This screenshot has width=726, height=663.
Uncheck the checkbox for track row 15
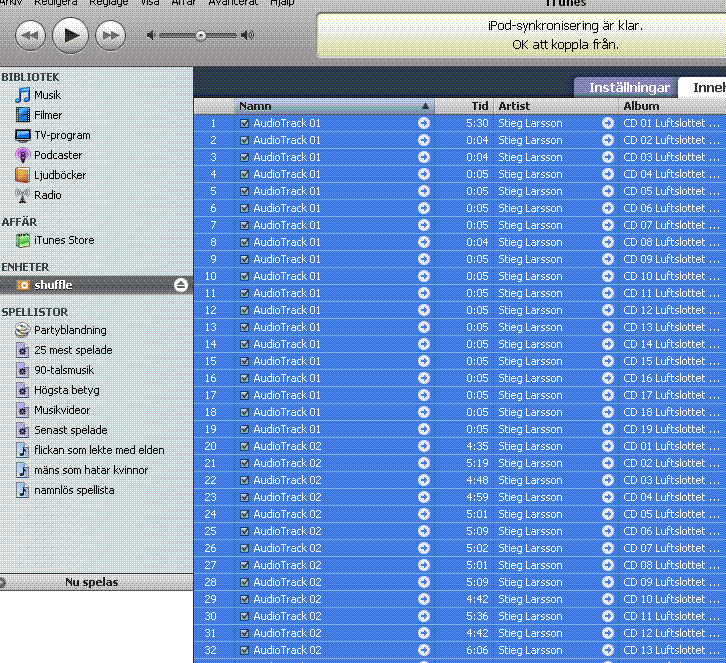[x=245, y=361]
